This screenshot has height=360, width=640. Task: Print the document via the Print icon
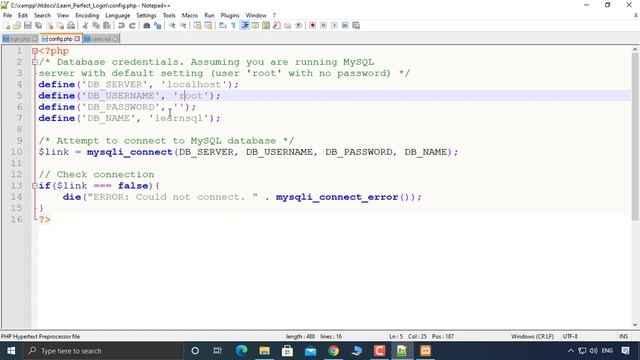pyautogui.click(x=71, y=25)
